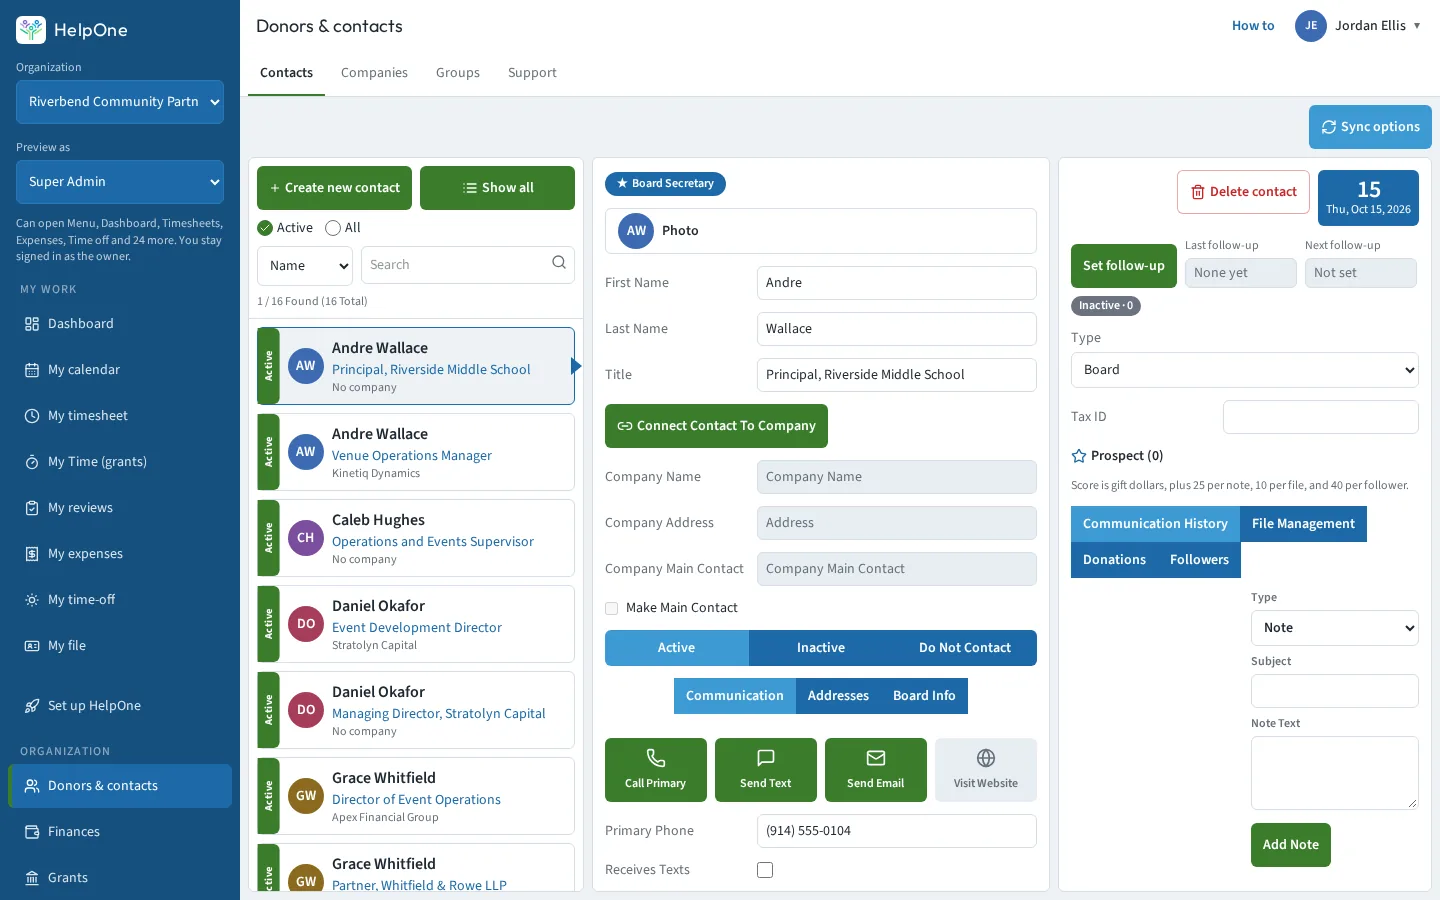Open the Addresses tab

tap(838, 696)
